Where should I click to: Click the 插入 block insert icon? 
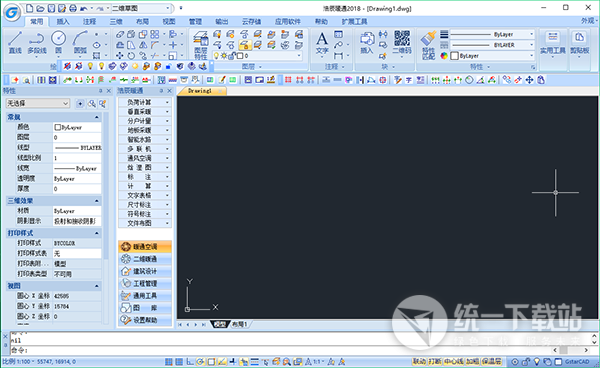point(367,43)
